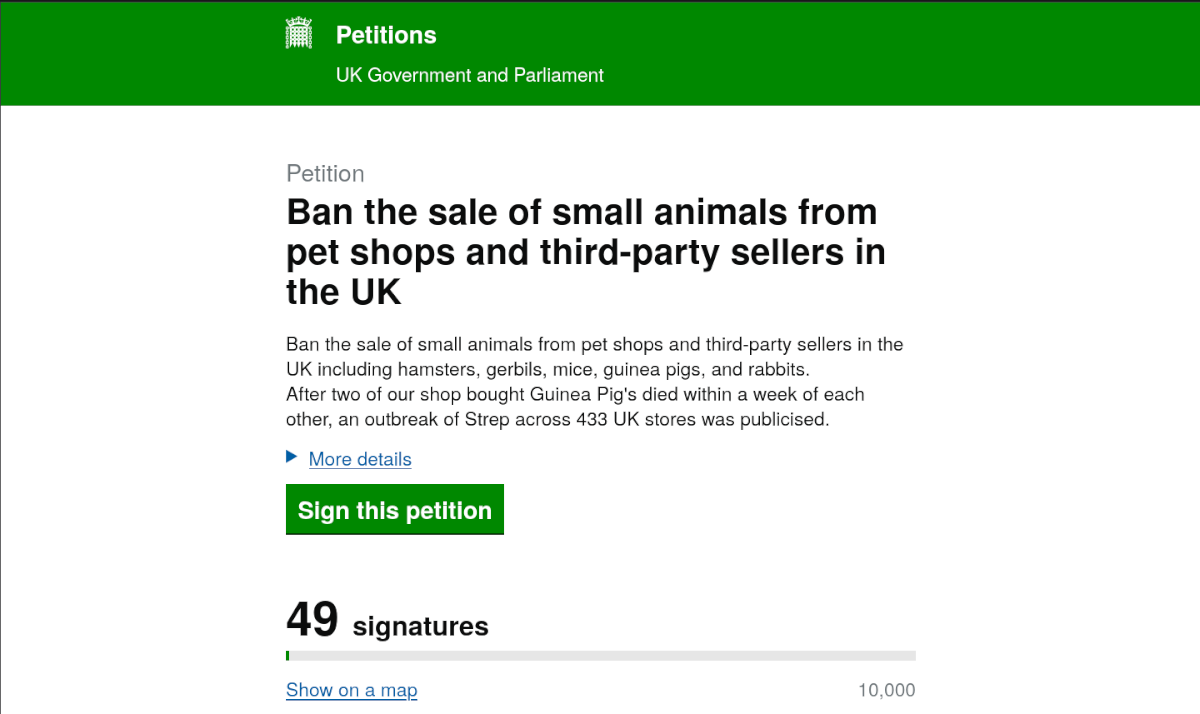Viewport: 1200px width, 714px height.
Task: Open the 'More details' link text
Action: click(360, 459)
